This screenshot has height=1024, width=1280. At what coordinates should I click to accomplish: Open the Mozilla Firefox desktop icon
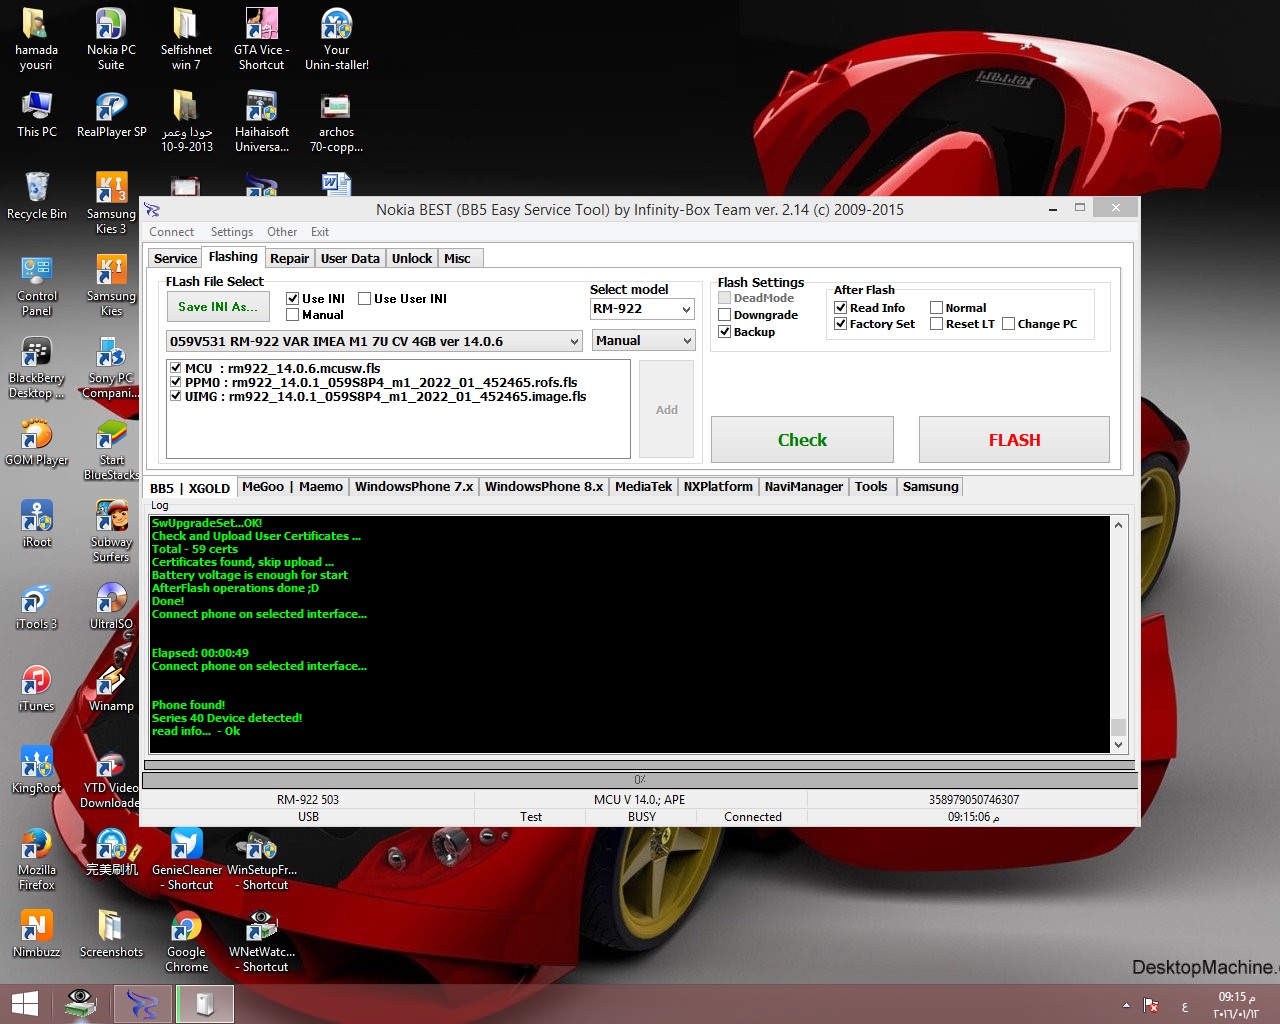37,859
